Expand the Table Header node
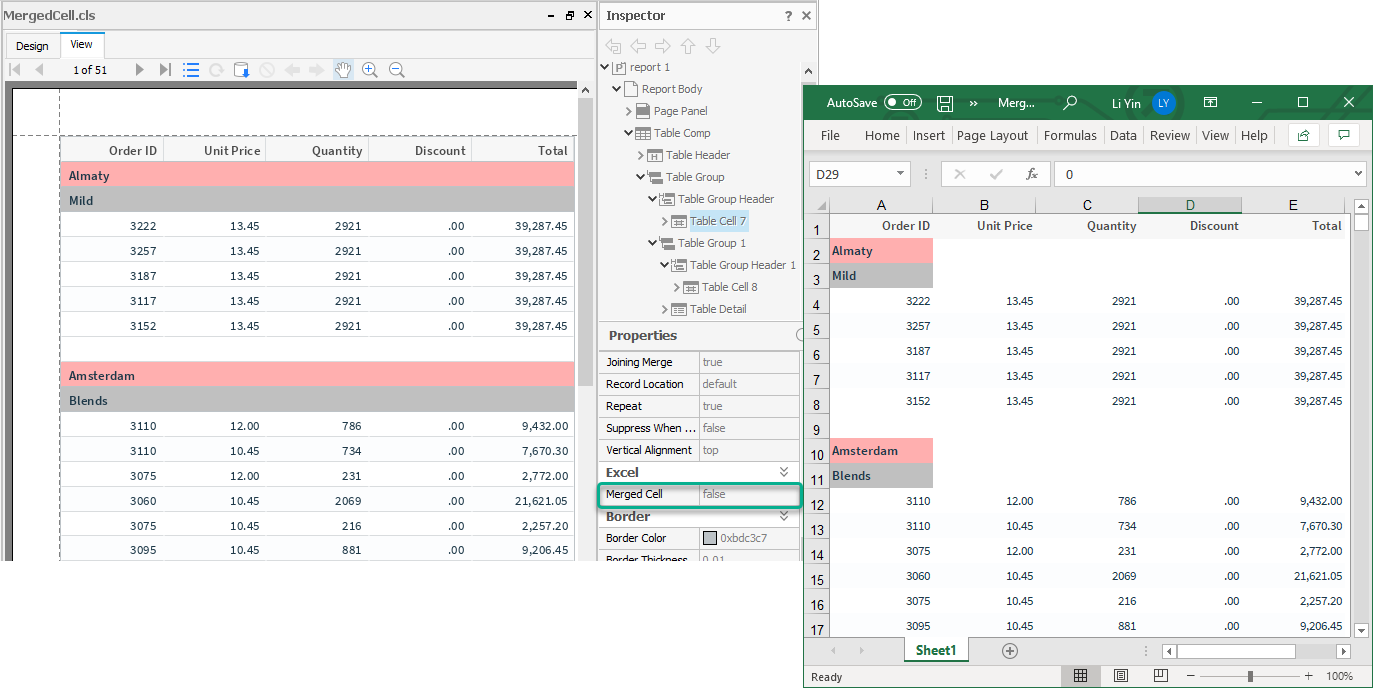 (641, 155)
